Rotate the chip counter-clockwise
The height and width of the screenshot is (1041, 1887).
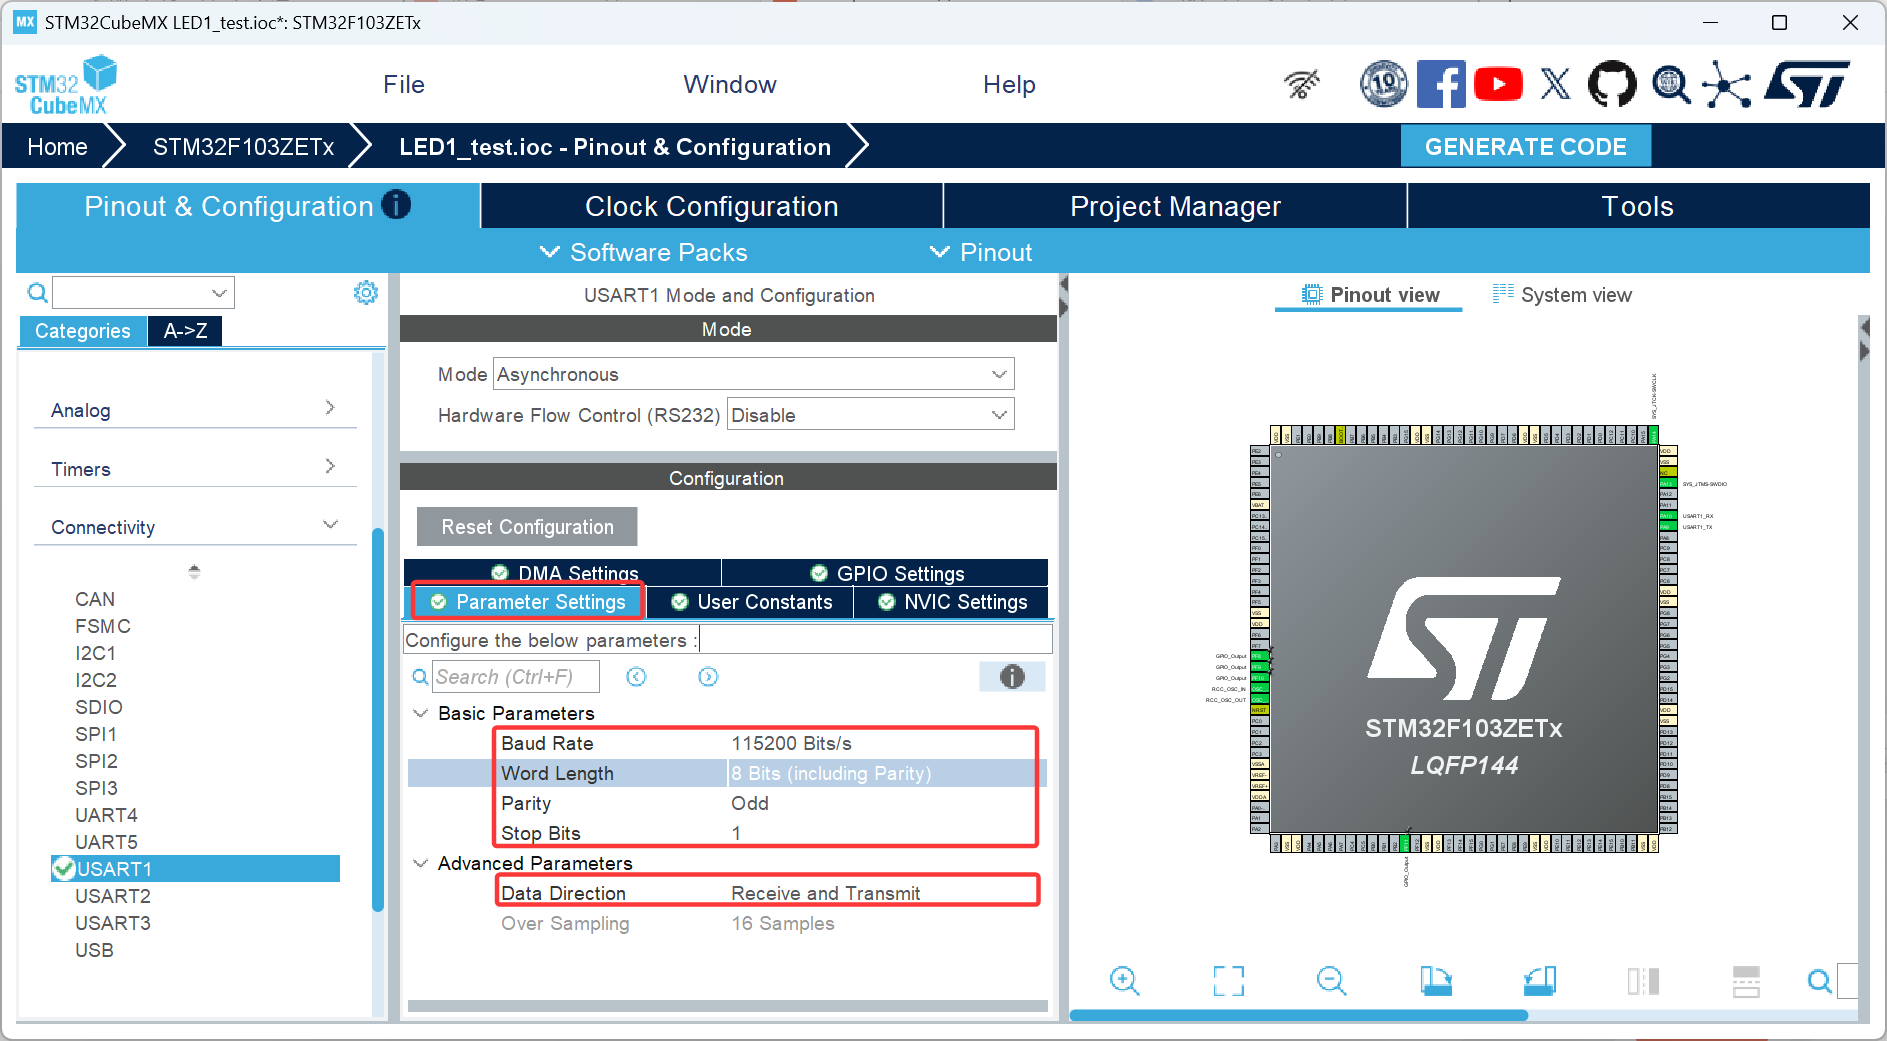pyautogui.click(x=1540, y=981)
